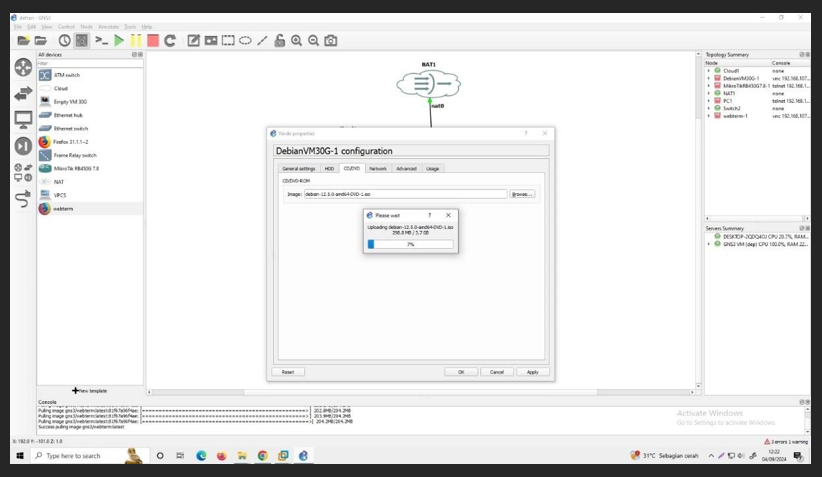Viewport: 822px width, 477px height.
Task: Switch to the HDD tab
Action: pyautogui.click(x=329, y=169)
